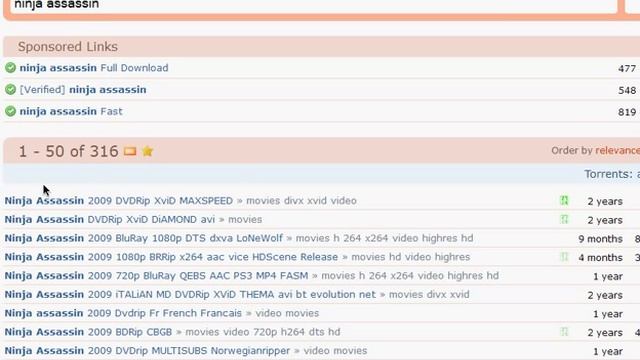Open Ninja Assassin 2009 DVDRip XviD MAXSPEED torrent
The height and width of the screenshot is (360, 640).
pos(119,201)
